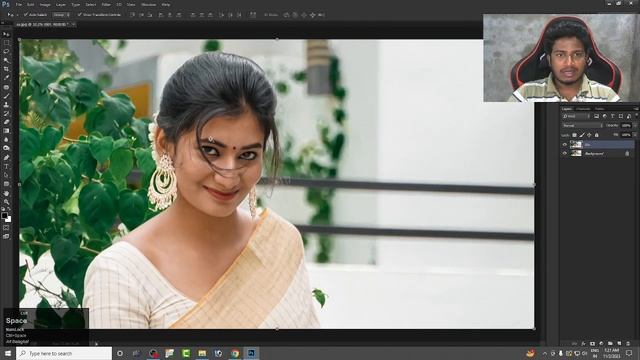The height and width of the screenshot is (360, 640).
Task: Select the Hand tool
Action: tap(6, 193)
